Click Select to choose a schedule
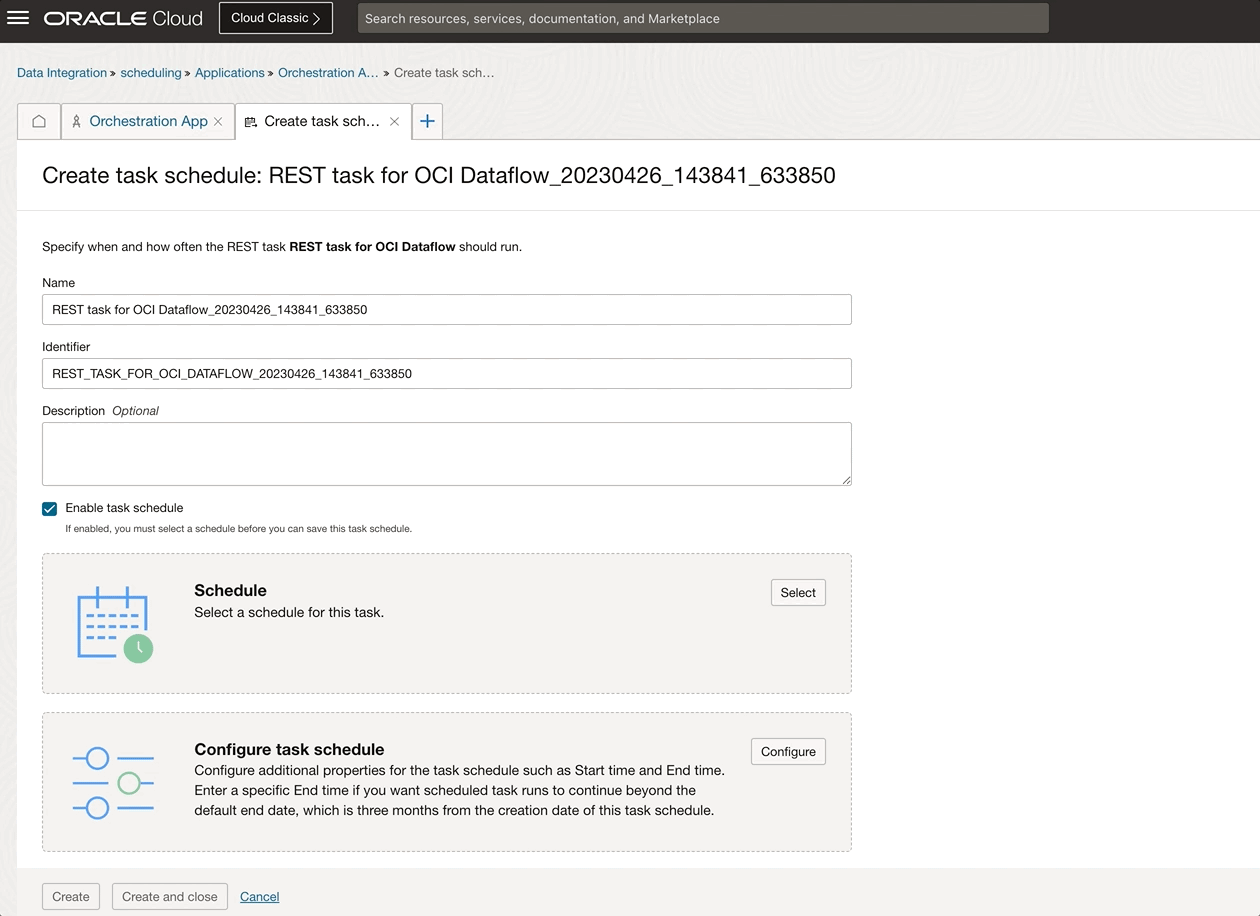 [x=797, y=592]
